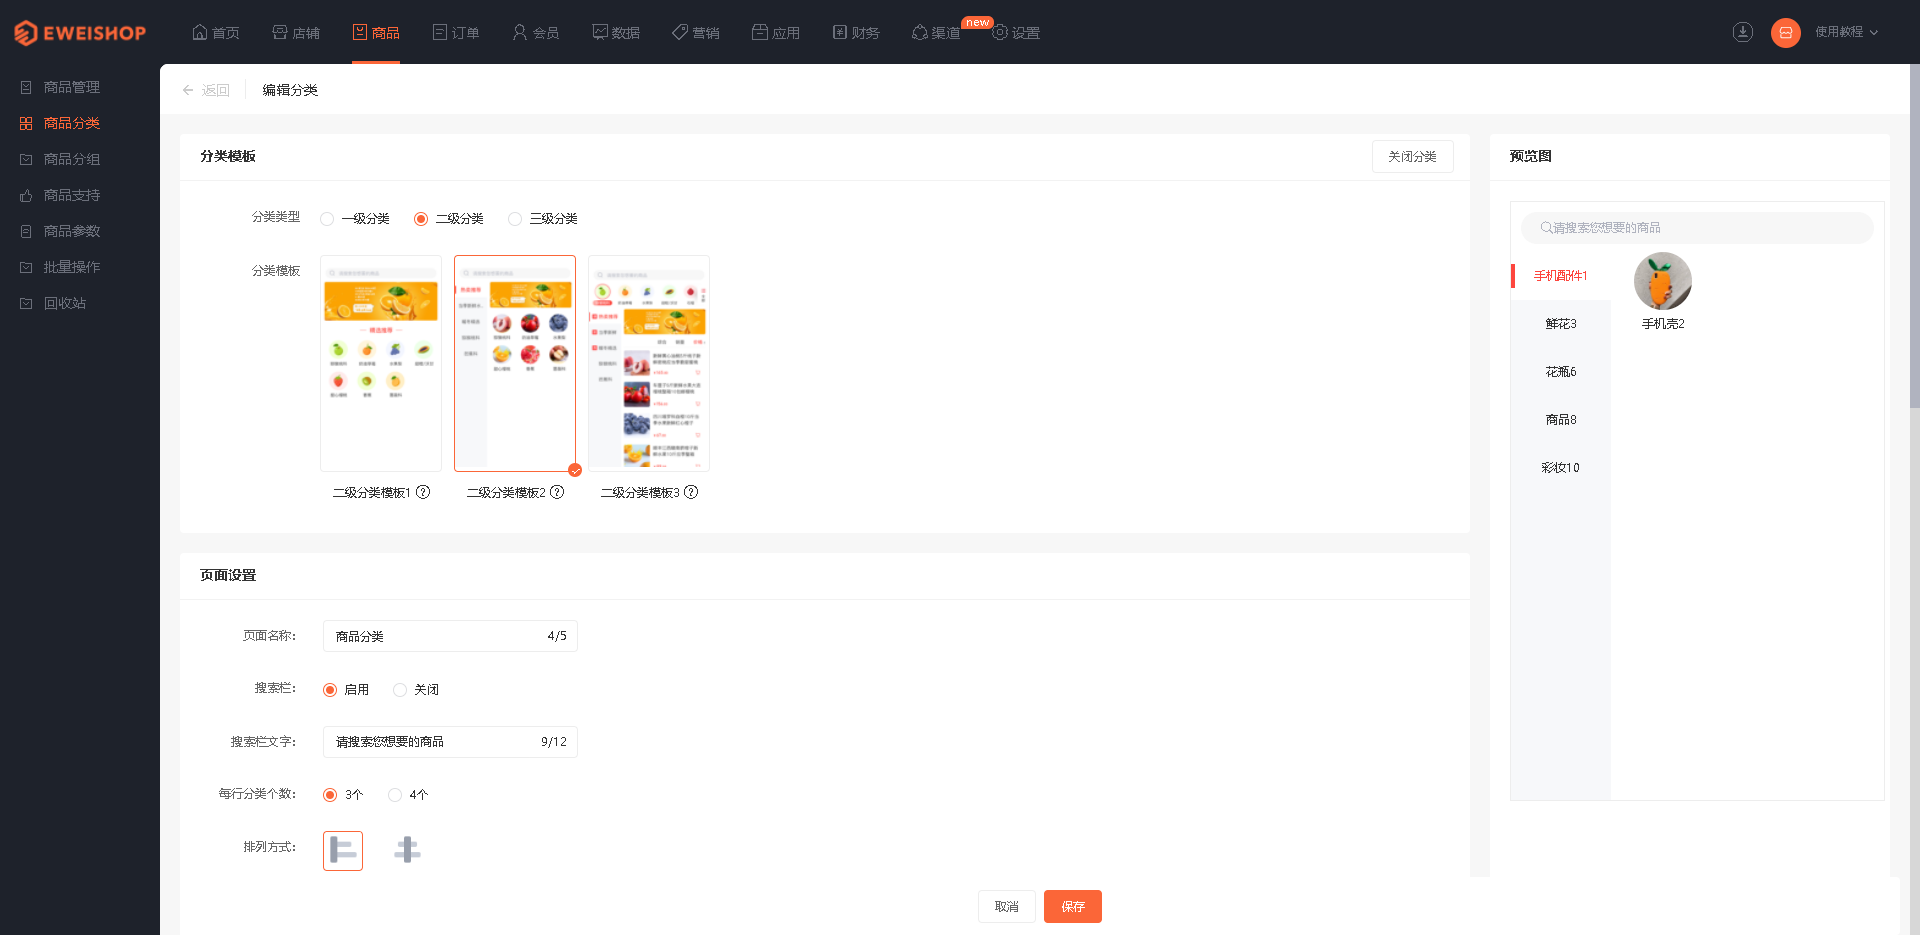1920x935 pixels.
Task: Click the 关闭分类 button
Action: coord(1412,157)
